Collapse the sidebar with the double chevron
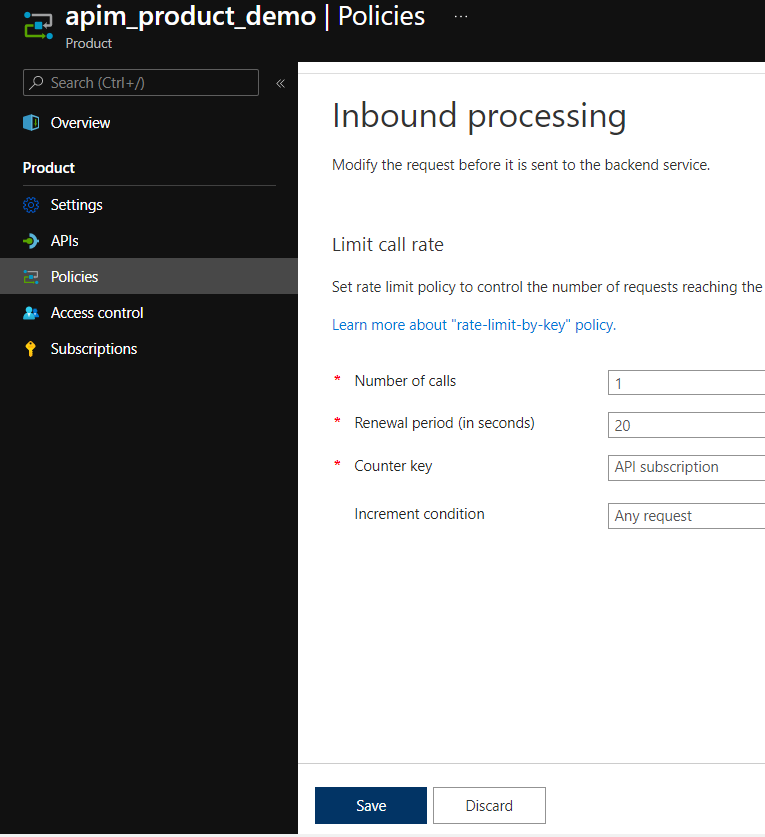765x837 pixels. (280, 83)
